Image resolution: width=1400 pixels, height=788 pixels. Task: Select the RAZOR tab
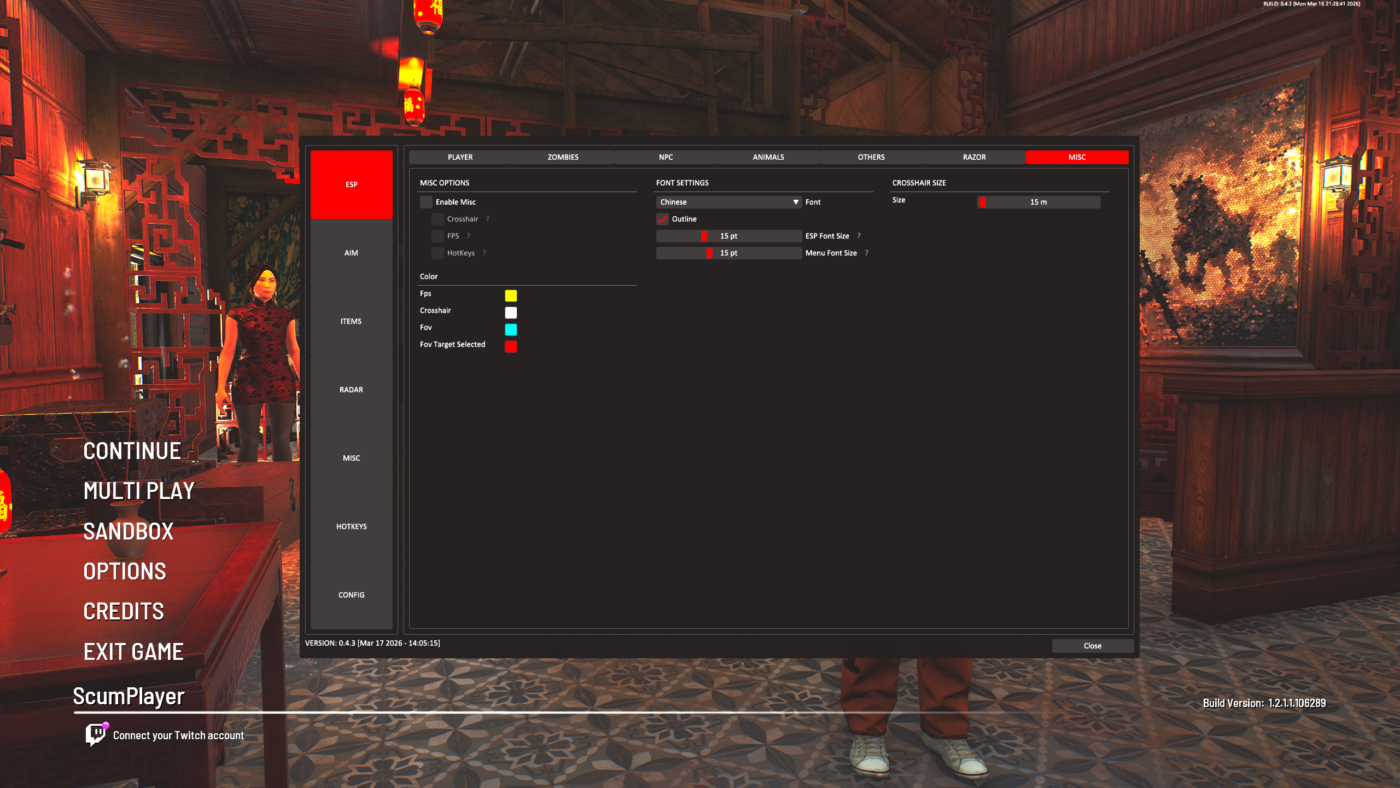pos(974,157)
